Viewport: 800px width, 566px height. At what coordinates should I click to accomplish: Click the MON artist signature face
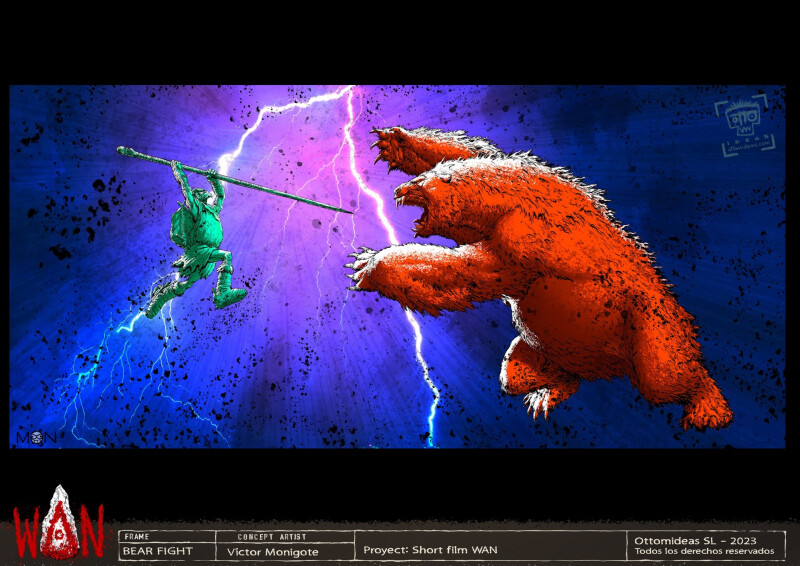coord(35,438)
